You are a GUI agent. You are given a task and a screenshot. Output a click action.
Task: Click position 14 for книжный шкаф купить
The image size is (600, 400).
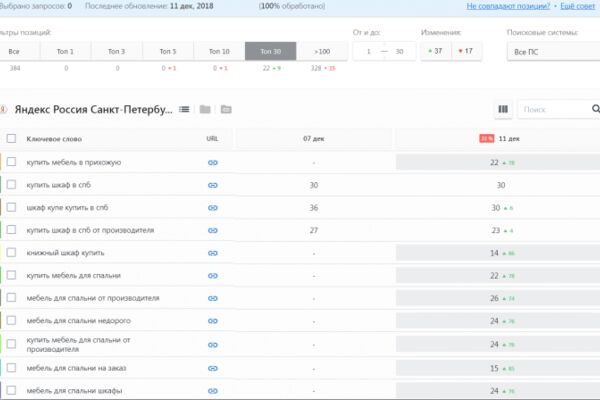[494, 253]
